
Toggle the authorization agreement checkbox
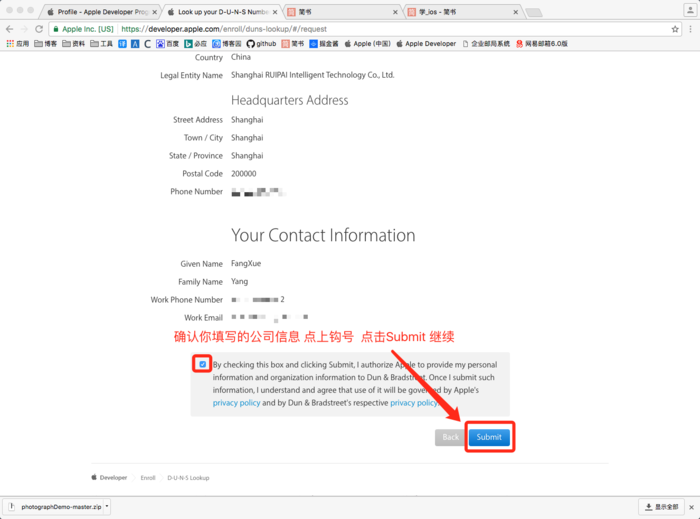point(203,364)
